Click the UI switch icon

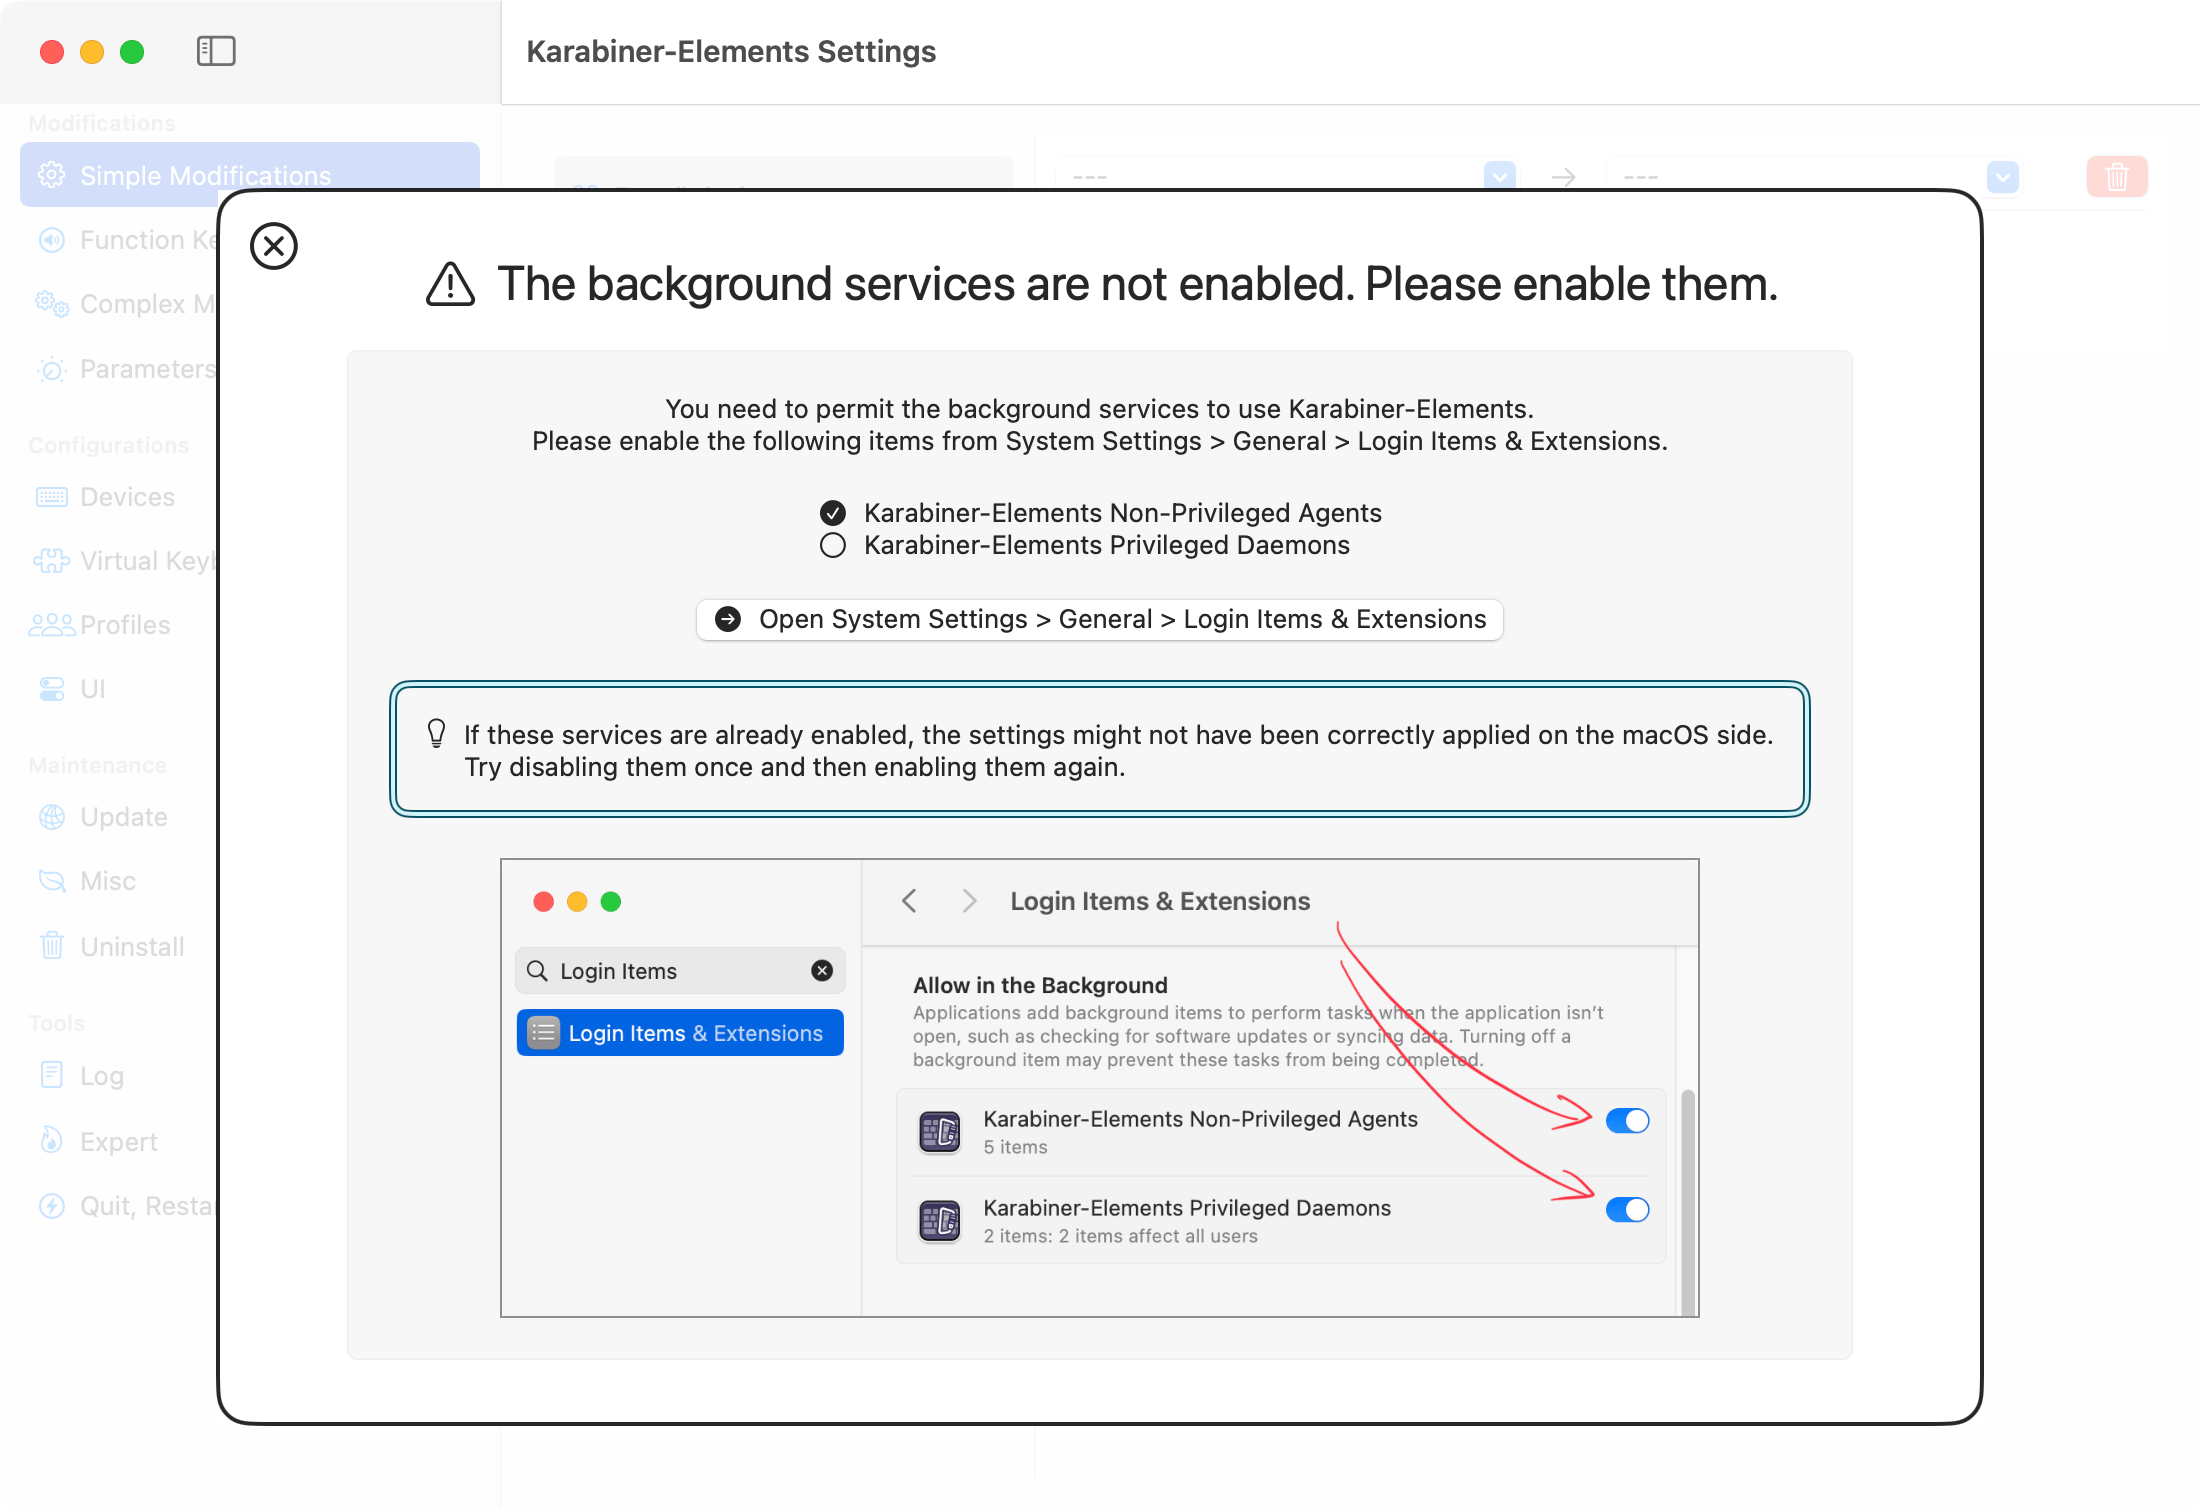52,689
